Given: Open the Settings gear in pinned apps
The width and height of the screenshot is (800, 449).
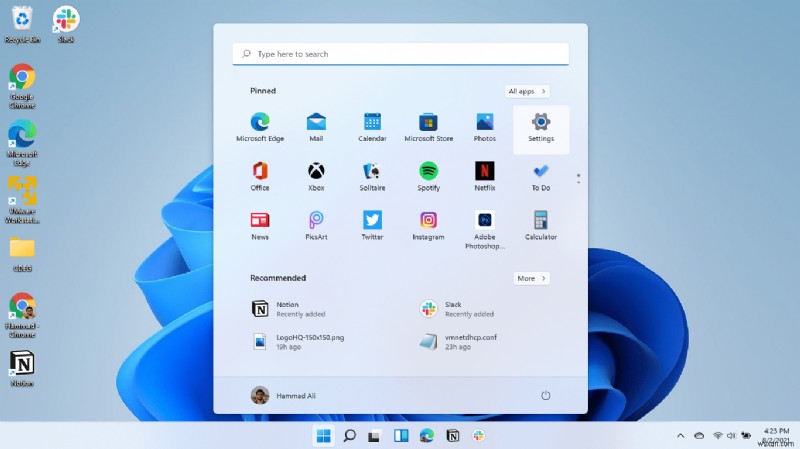Looking at the screenshot, I should (x=541, y=129).
